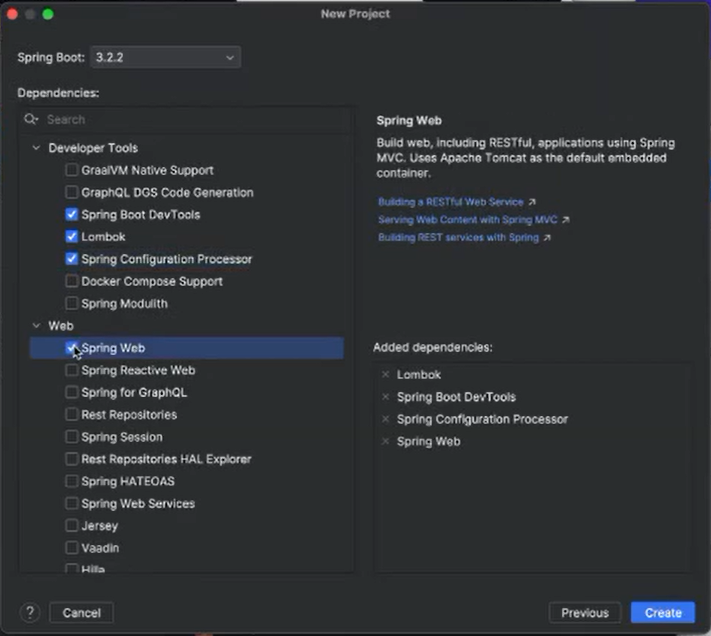Check the Rest Repositories option
The image size is (711, 636).
point(71,414)
